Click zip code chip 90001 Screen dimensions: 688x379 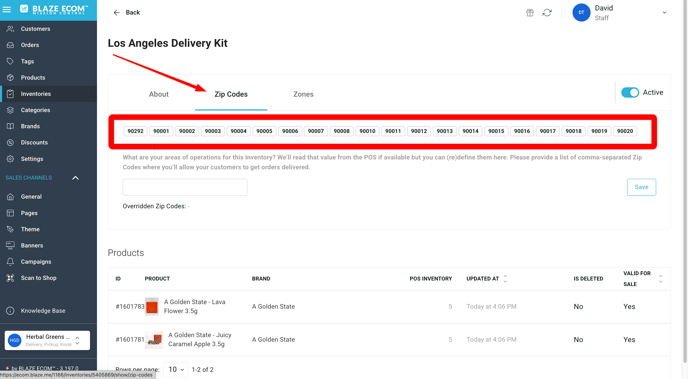[x=161, y=131]
